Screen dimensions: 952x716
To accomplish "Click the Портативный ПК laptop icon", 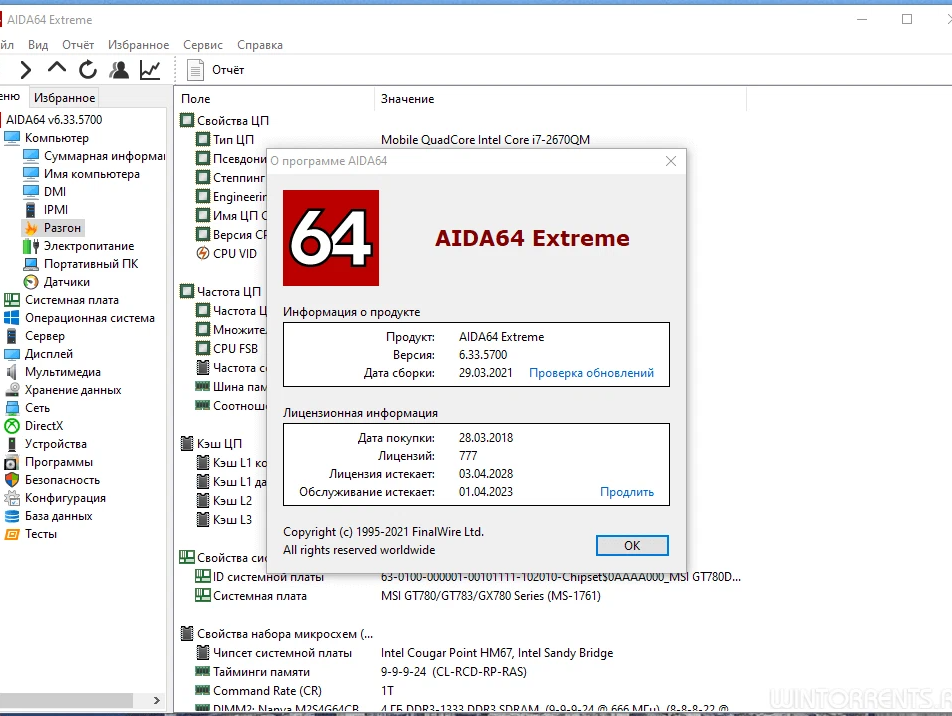I will [x=31, y=264].
